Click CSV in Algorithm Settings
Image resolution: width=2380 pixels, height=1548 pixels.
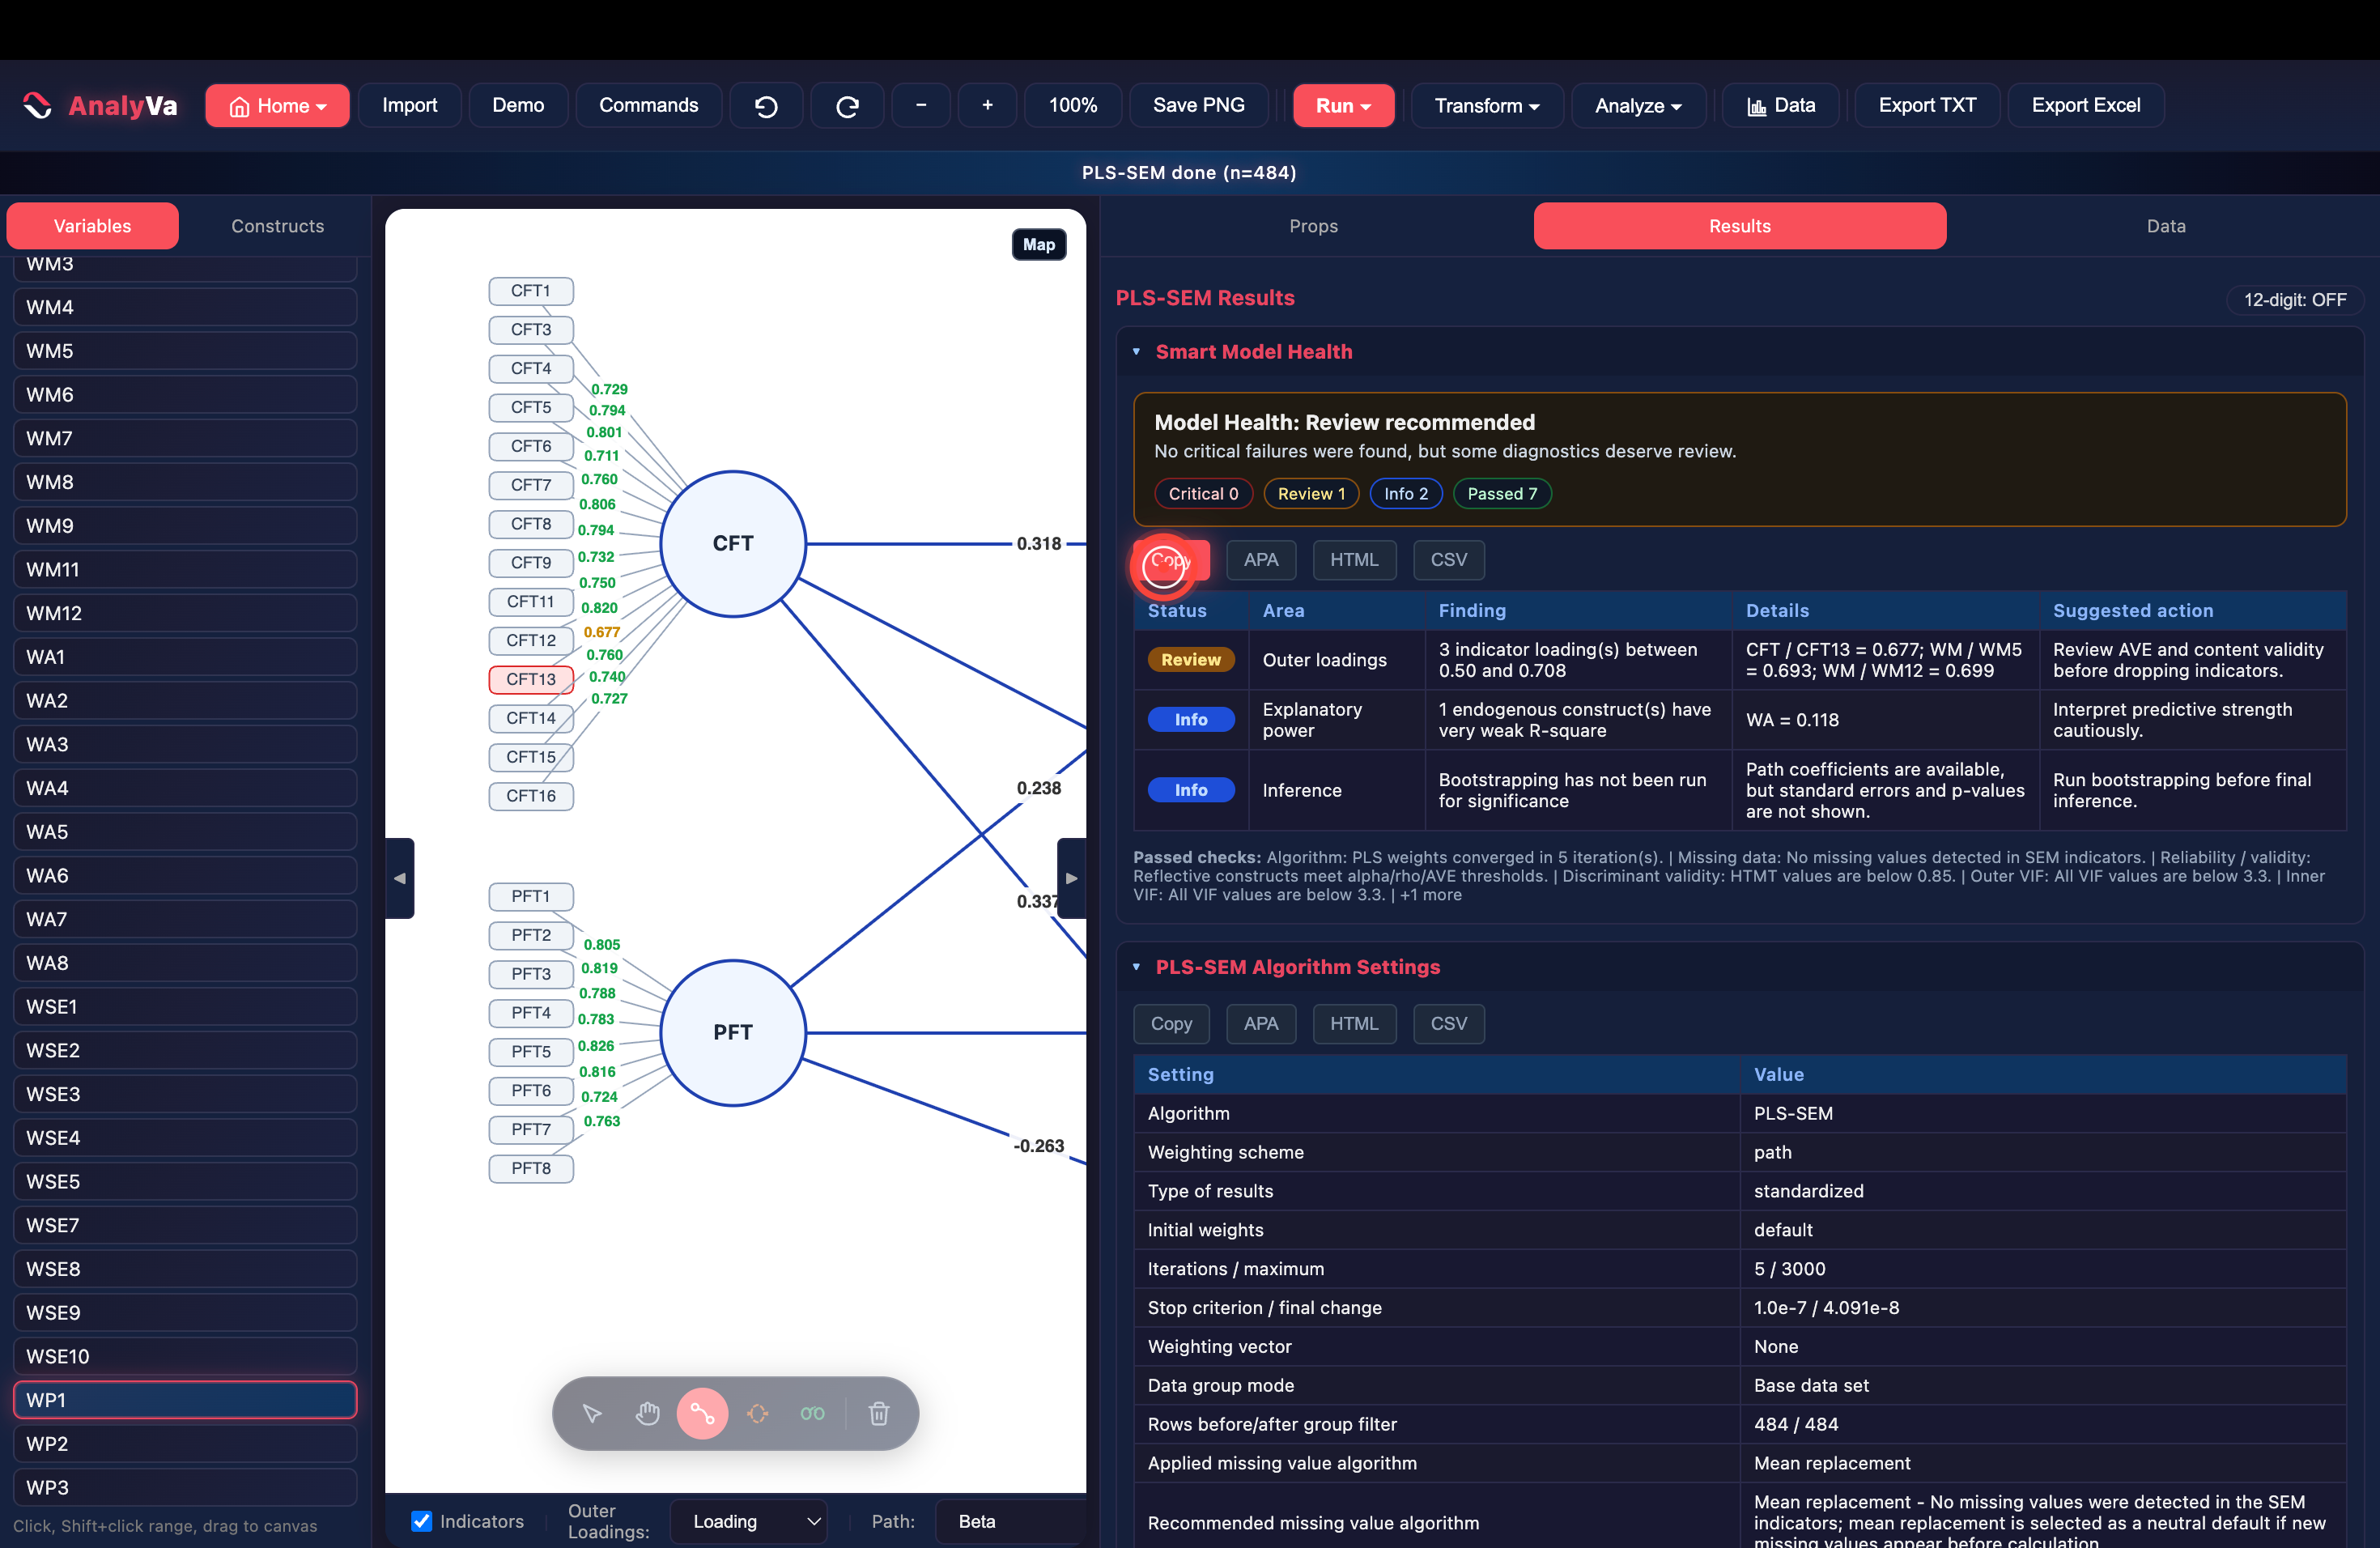coord(1448,1024)
